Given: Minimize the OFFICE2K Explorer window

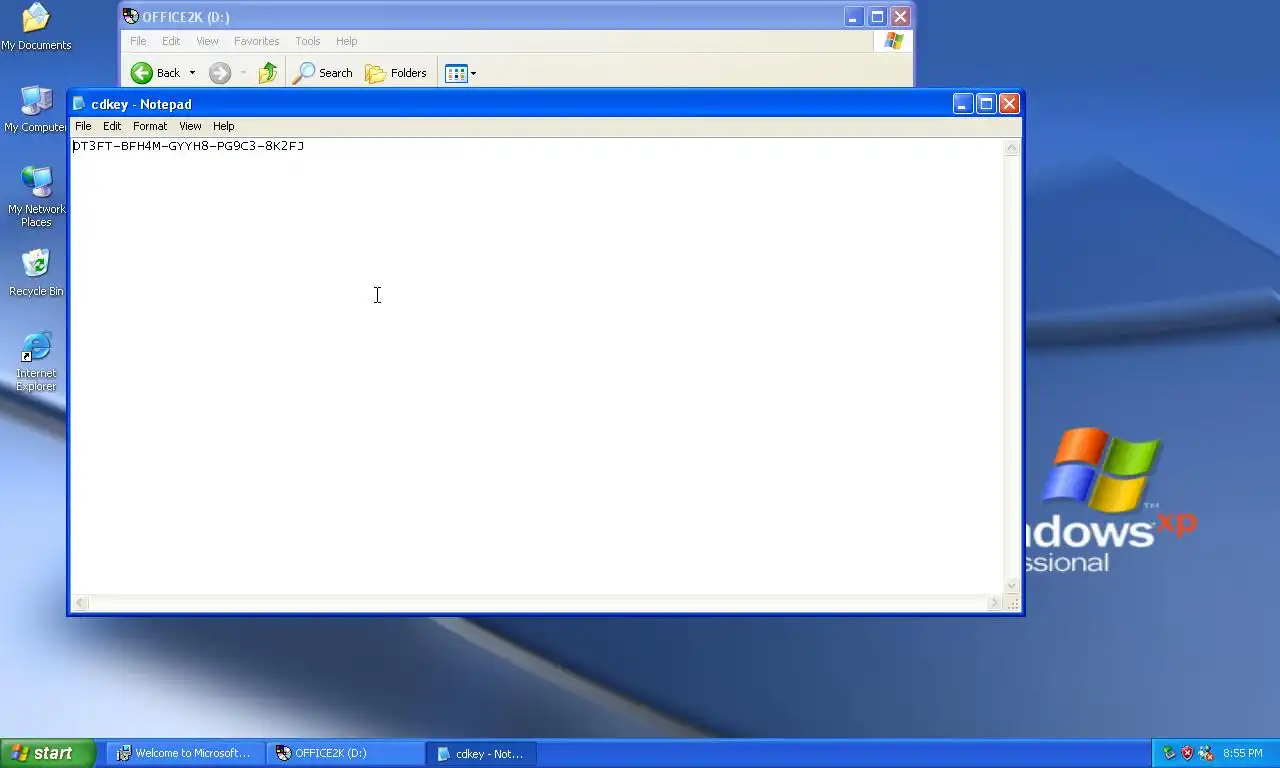Looking at the screenshot, I should pyautogui.click(x=854, y=17).
